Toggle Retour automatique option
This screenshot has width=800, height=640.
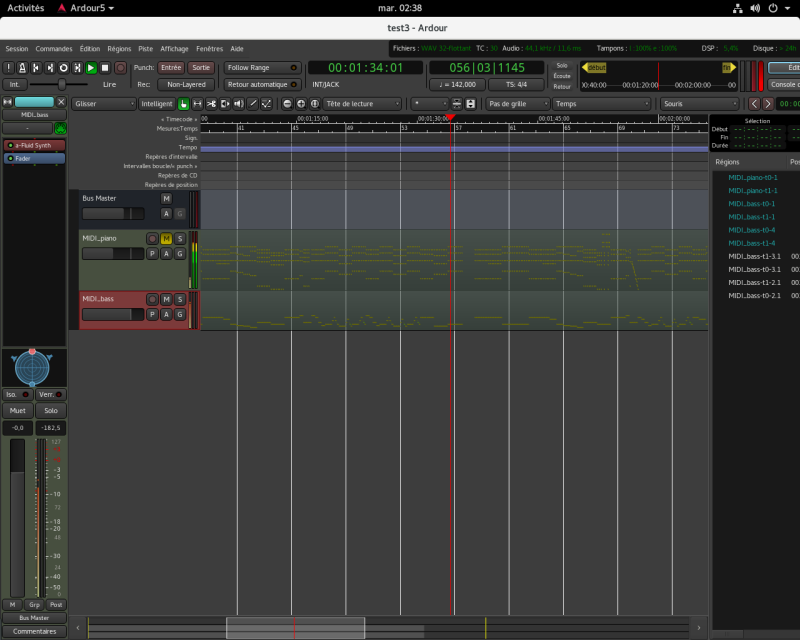[262, 85]
